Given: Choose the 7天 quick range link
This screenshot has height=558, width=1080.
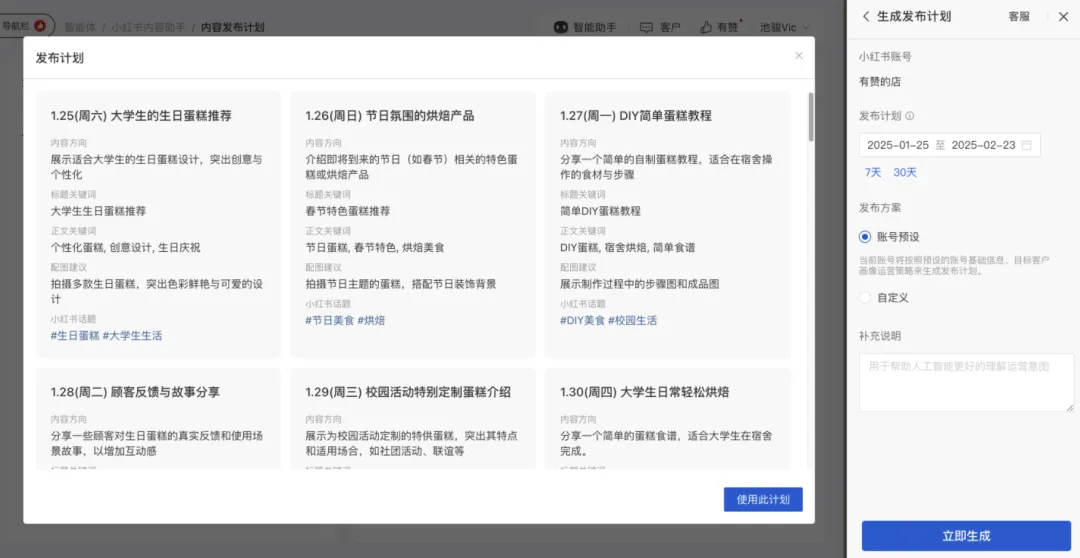Looking at the screenshot, I should click(x=873, y=173).
